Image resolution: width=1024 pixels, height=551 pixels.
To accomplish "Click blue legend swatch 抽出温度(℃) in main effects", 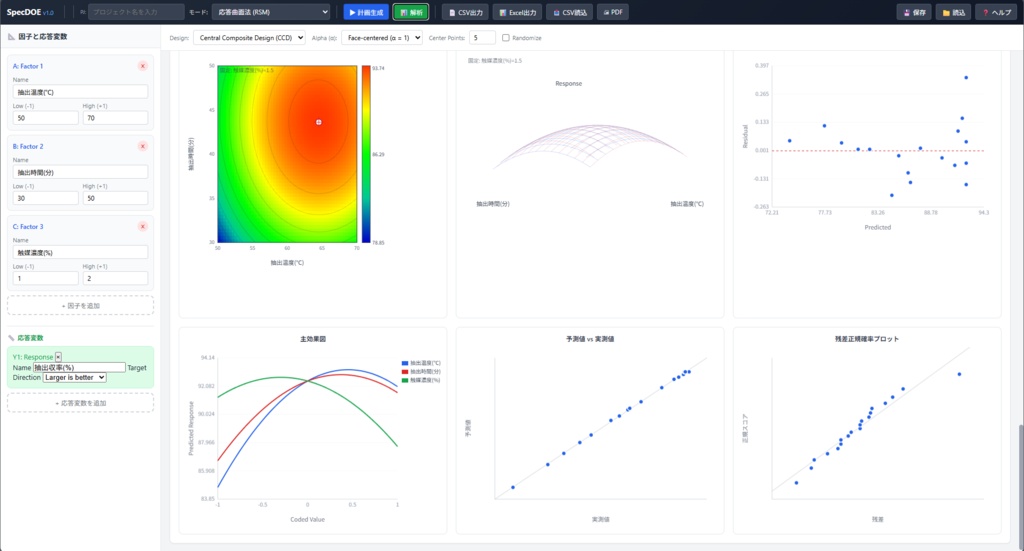I will point(405,363).
